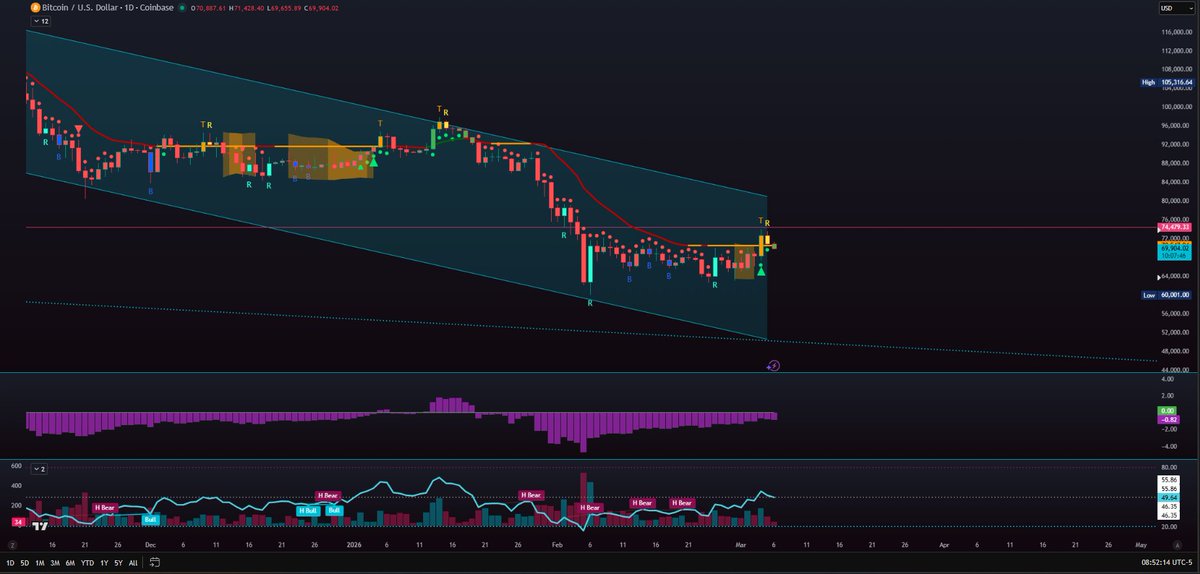Click the Bull label near December
This screenshot has height=574, width=1200.
coord(150,519)
